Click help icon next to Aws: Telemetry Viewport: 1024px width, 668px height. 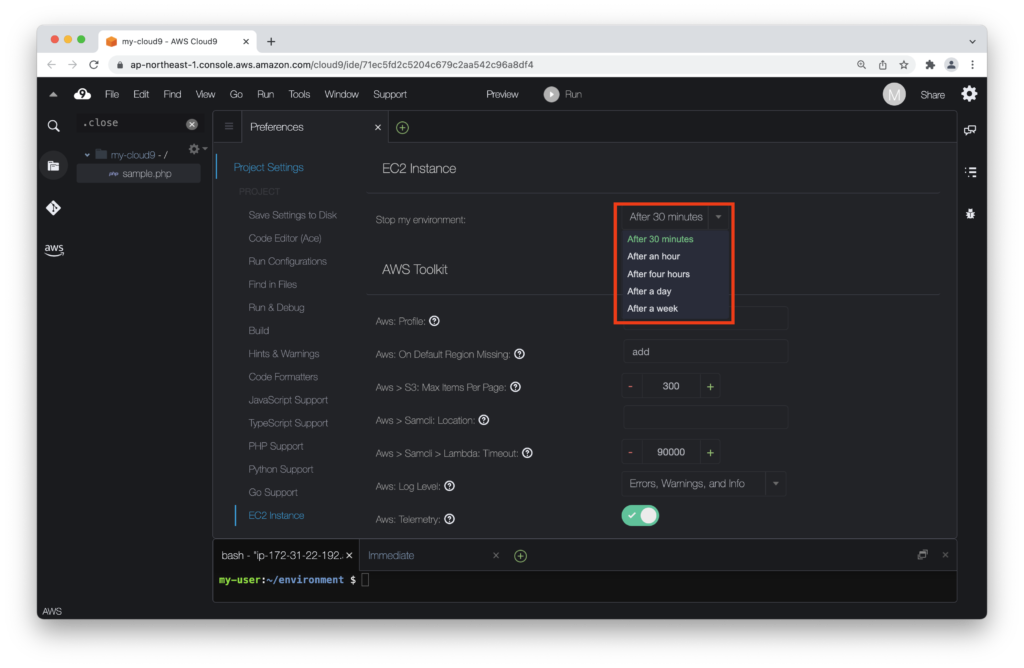[x=449, y=519]
